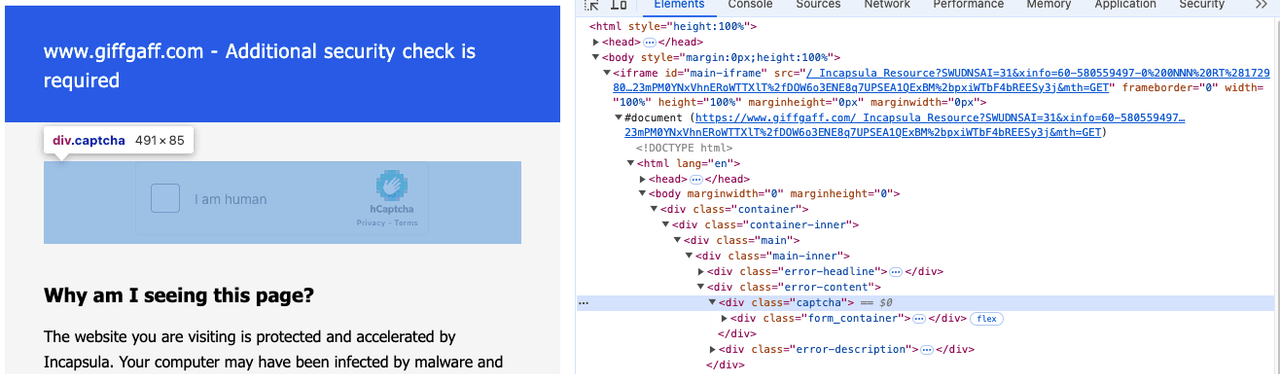
Task: Collapse the container-inner div node
Action: coord(666,224)
